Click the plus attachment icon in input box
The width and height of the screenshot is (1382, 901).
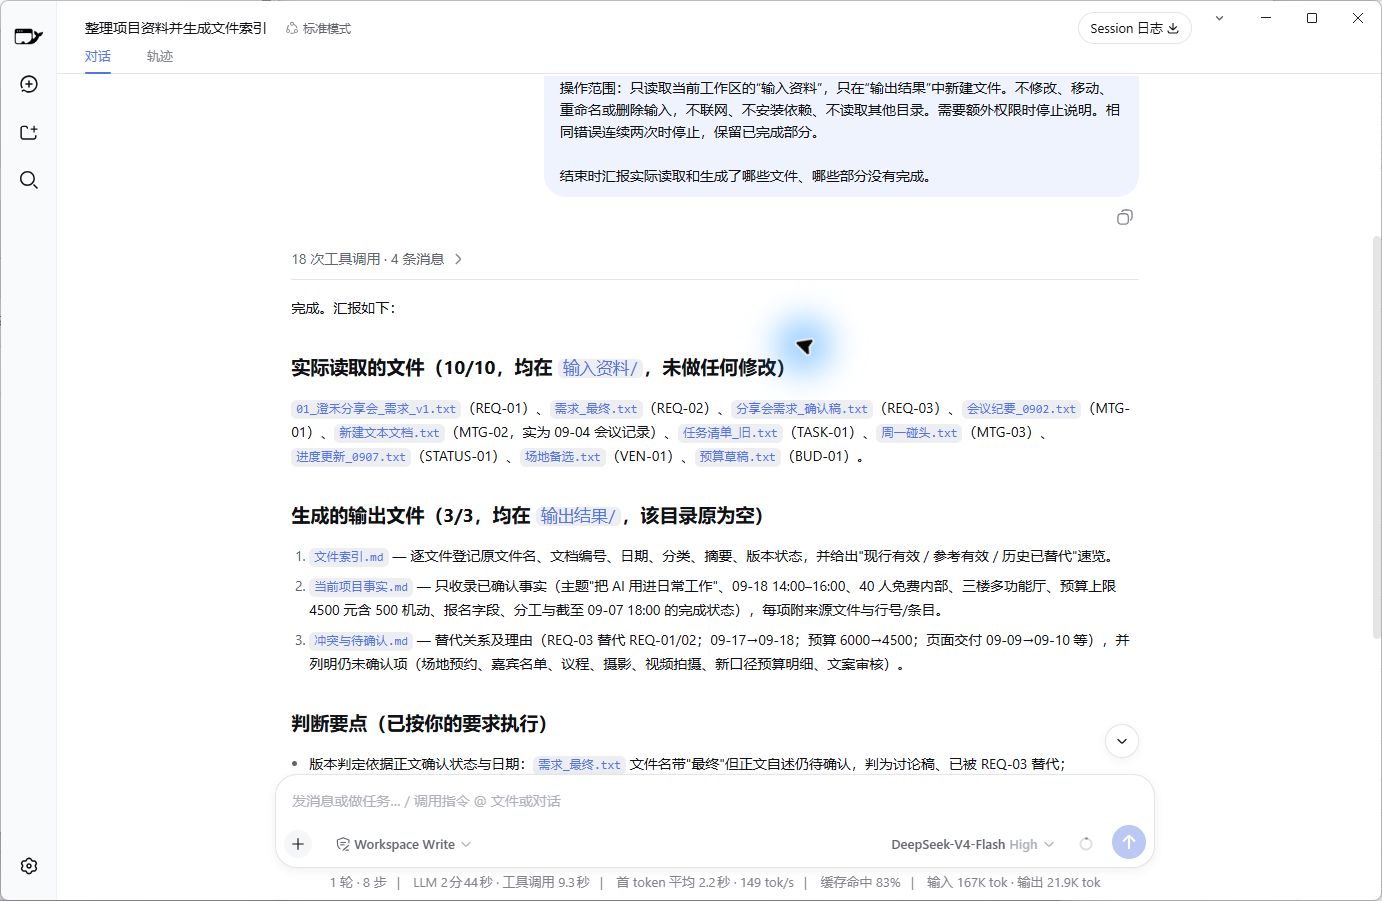[298, 844]
